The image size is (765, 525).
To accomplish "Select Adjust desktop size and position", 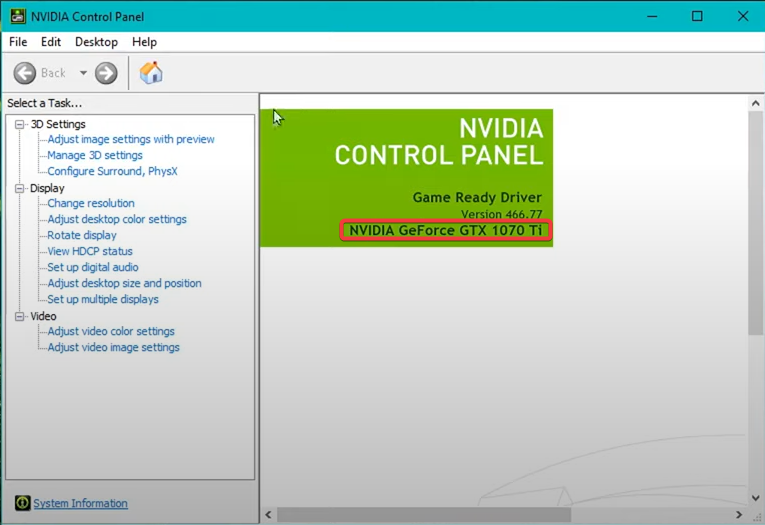I will [124, 283].
